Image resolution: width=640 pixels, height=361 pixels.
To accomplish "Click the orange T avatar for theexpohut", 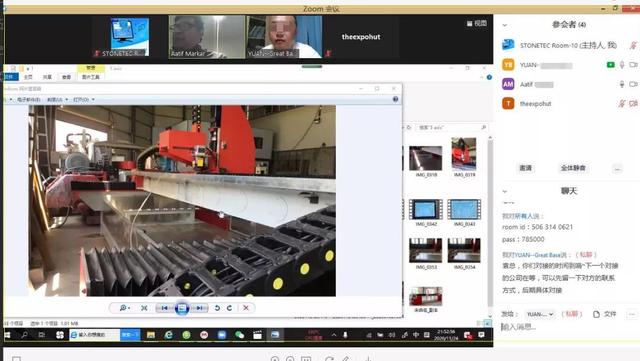I will [x=508, y=104].
